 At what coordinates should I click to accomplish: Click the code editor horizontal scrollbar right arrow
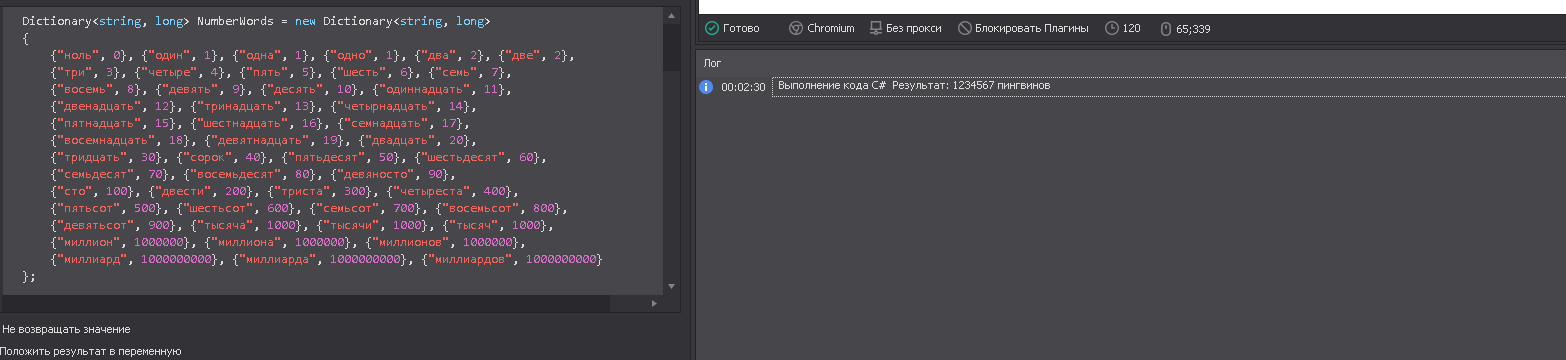(656, 303)
